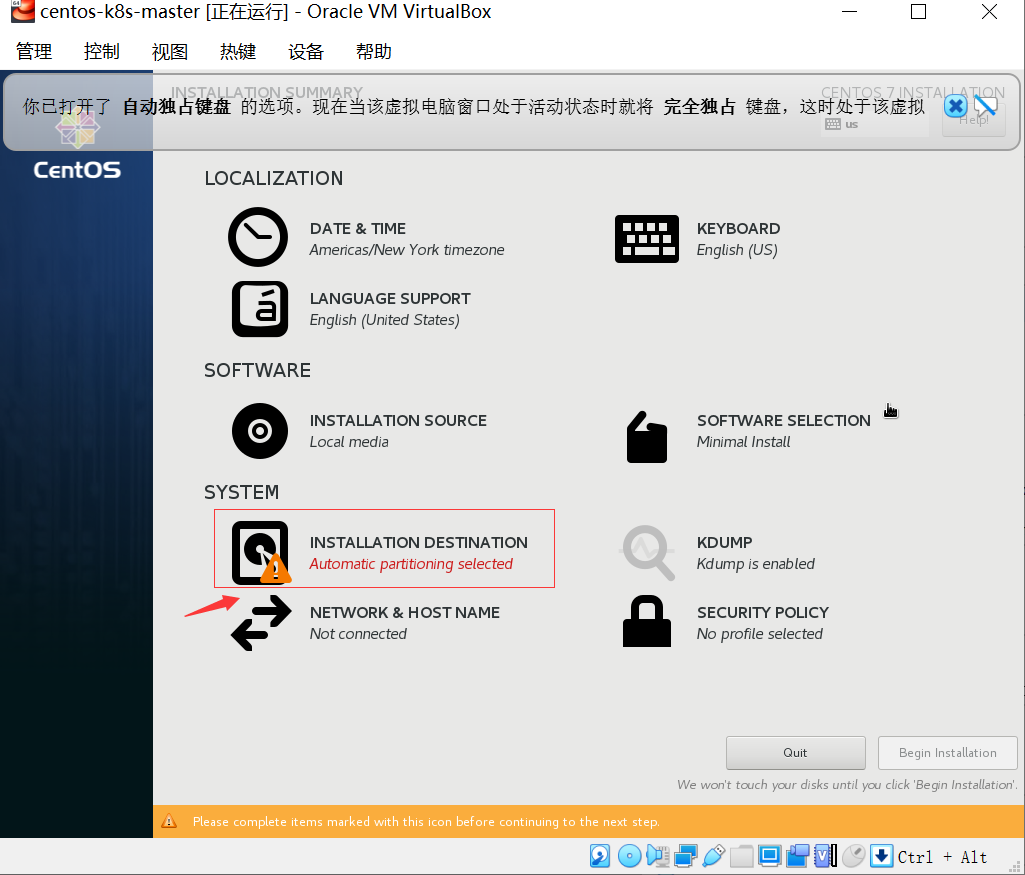The width and height of the screenshot is (1025, 875).
Task: Open INSTALLATION DESTINATION label
Action: (418, 542)
